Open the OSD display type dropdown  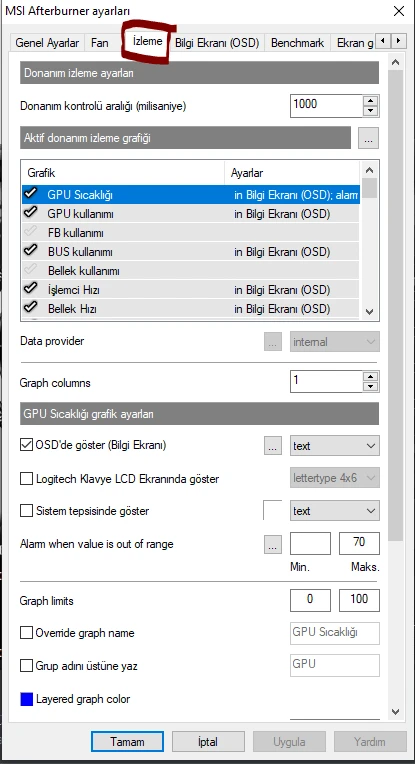coord(335,446)
